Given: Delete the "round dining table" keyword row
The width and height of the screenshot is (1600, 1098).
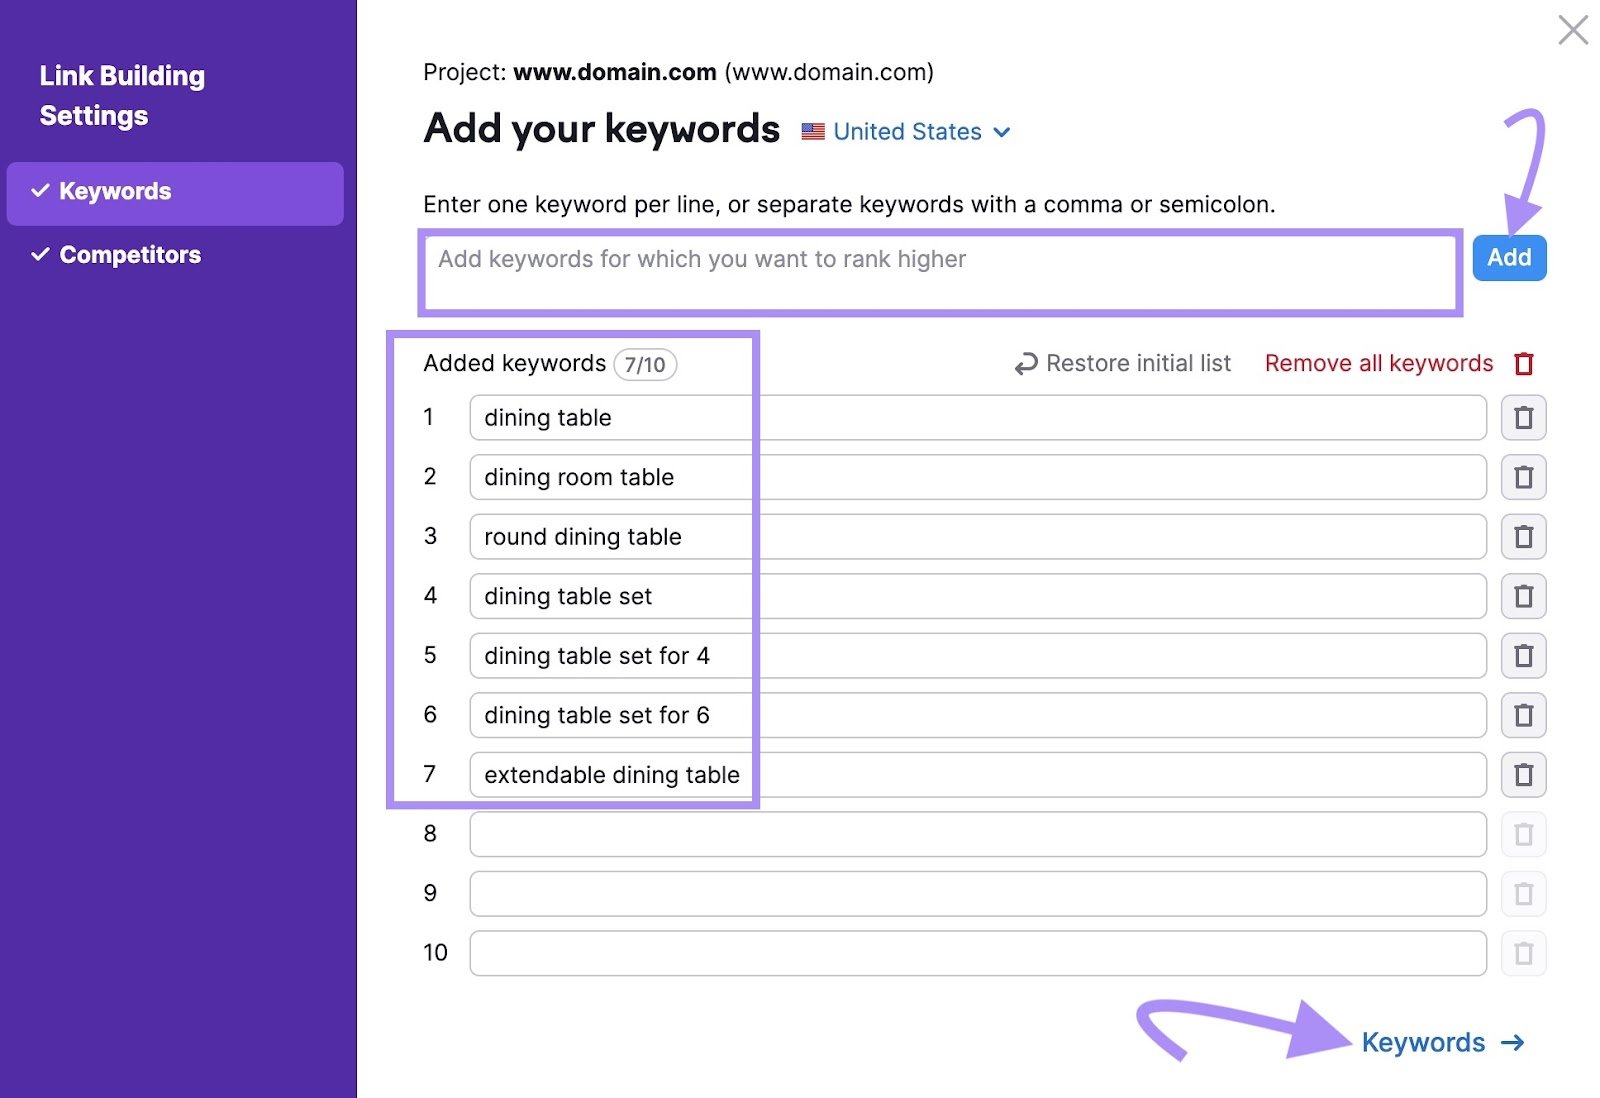Looking at the screenshot, I should point(1523,537).
